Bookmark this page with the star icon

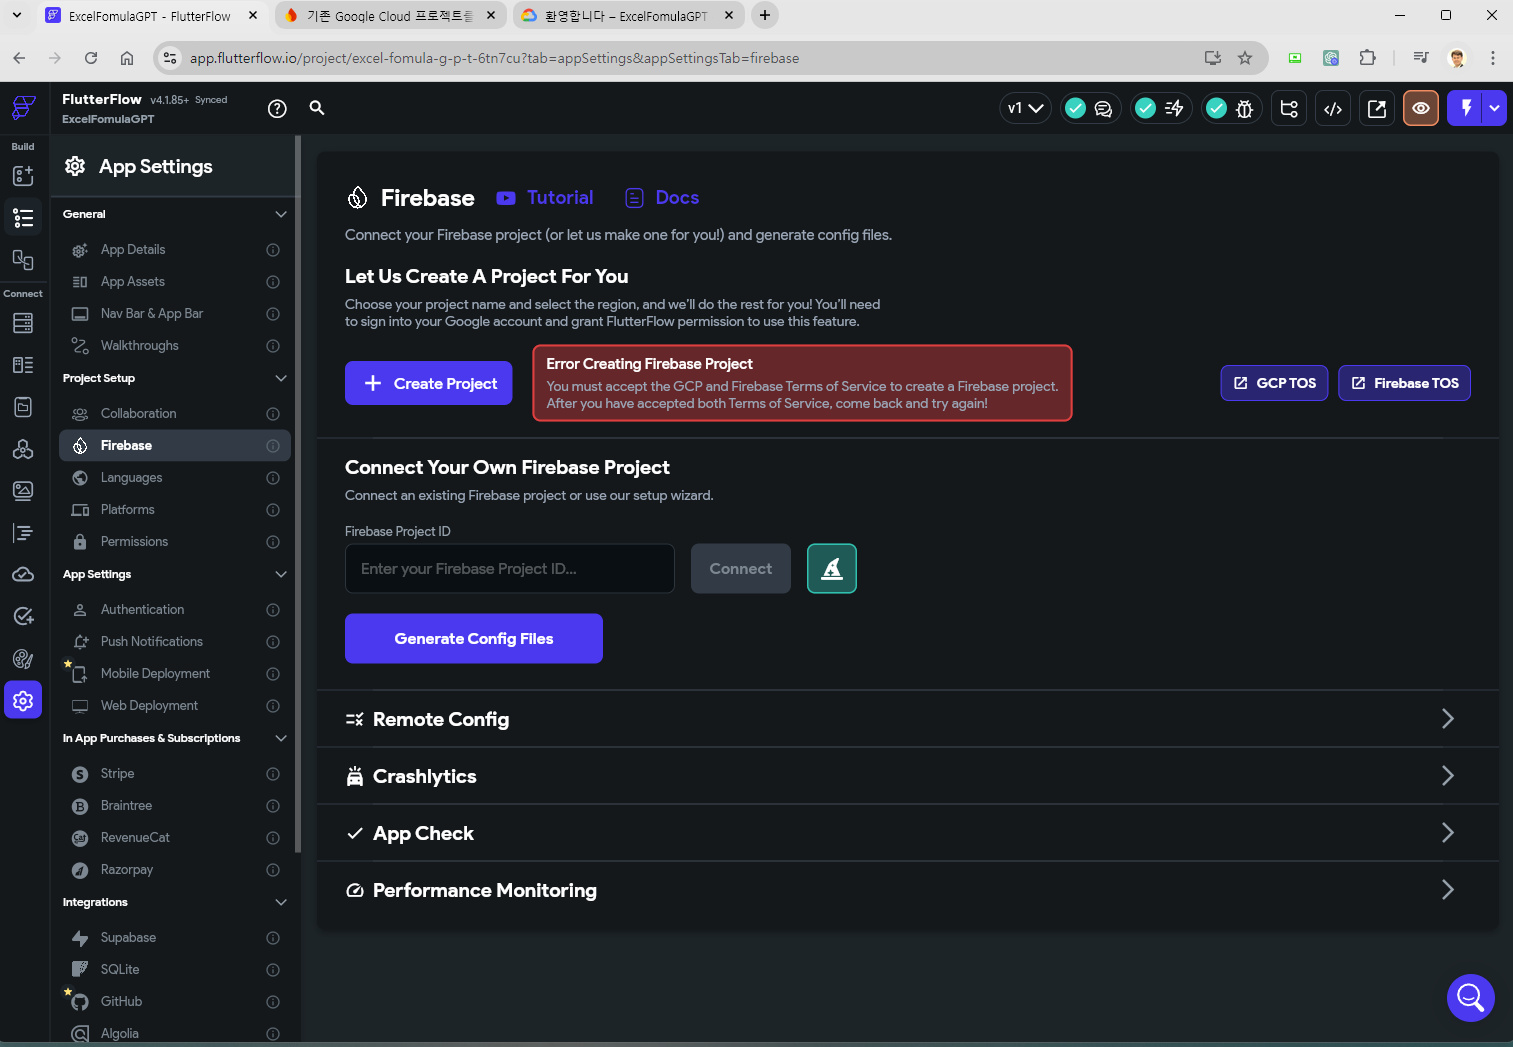(1245, 58)
